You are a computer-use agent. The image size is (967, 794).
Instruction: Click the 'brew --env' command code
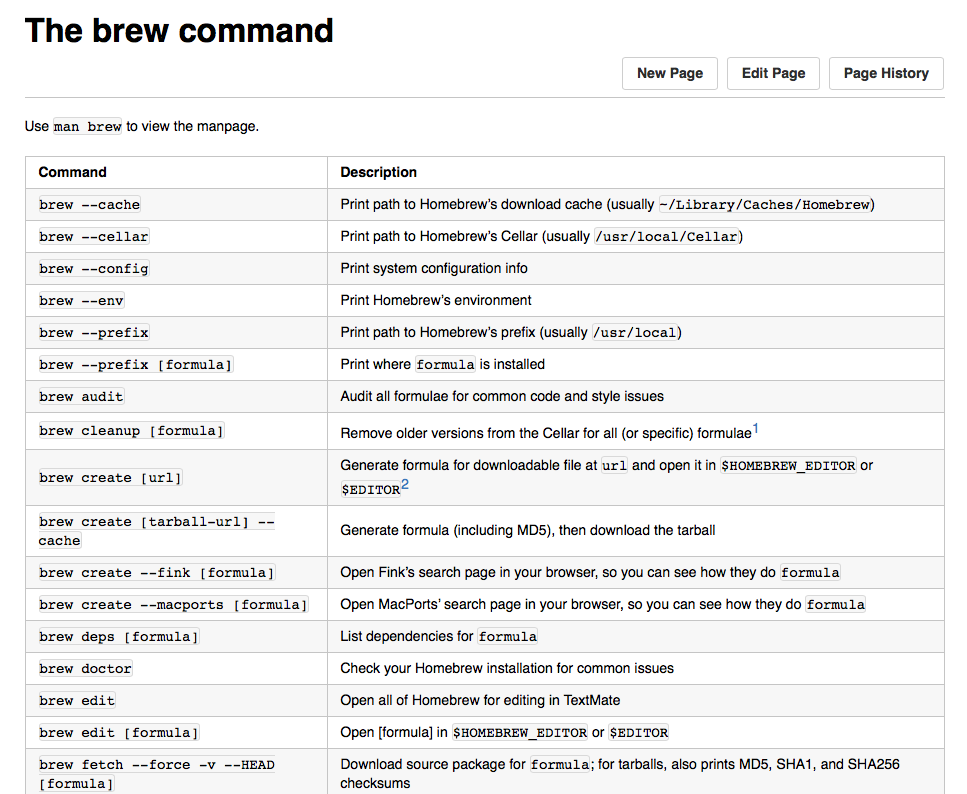tap(81, 300)
